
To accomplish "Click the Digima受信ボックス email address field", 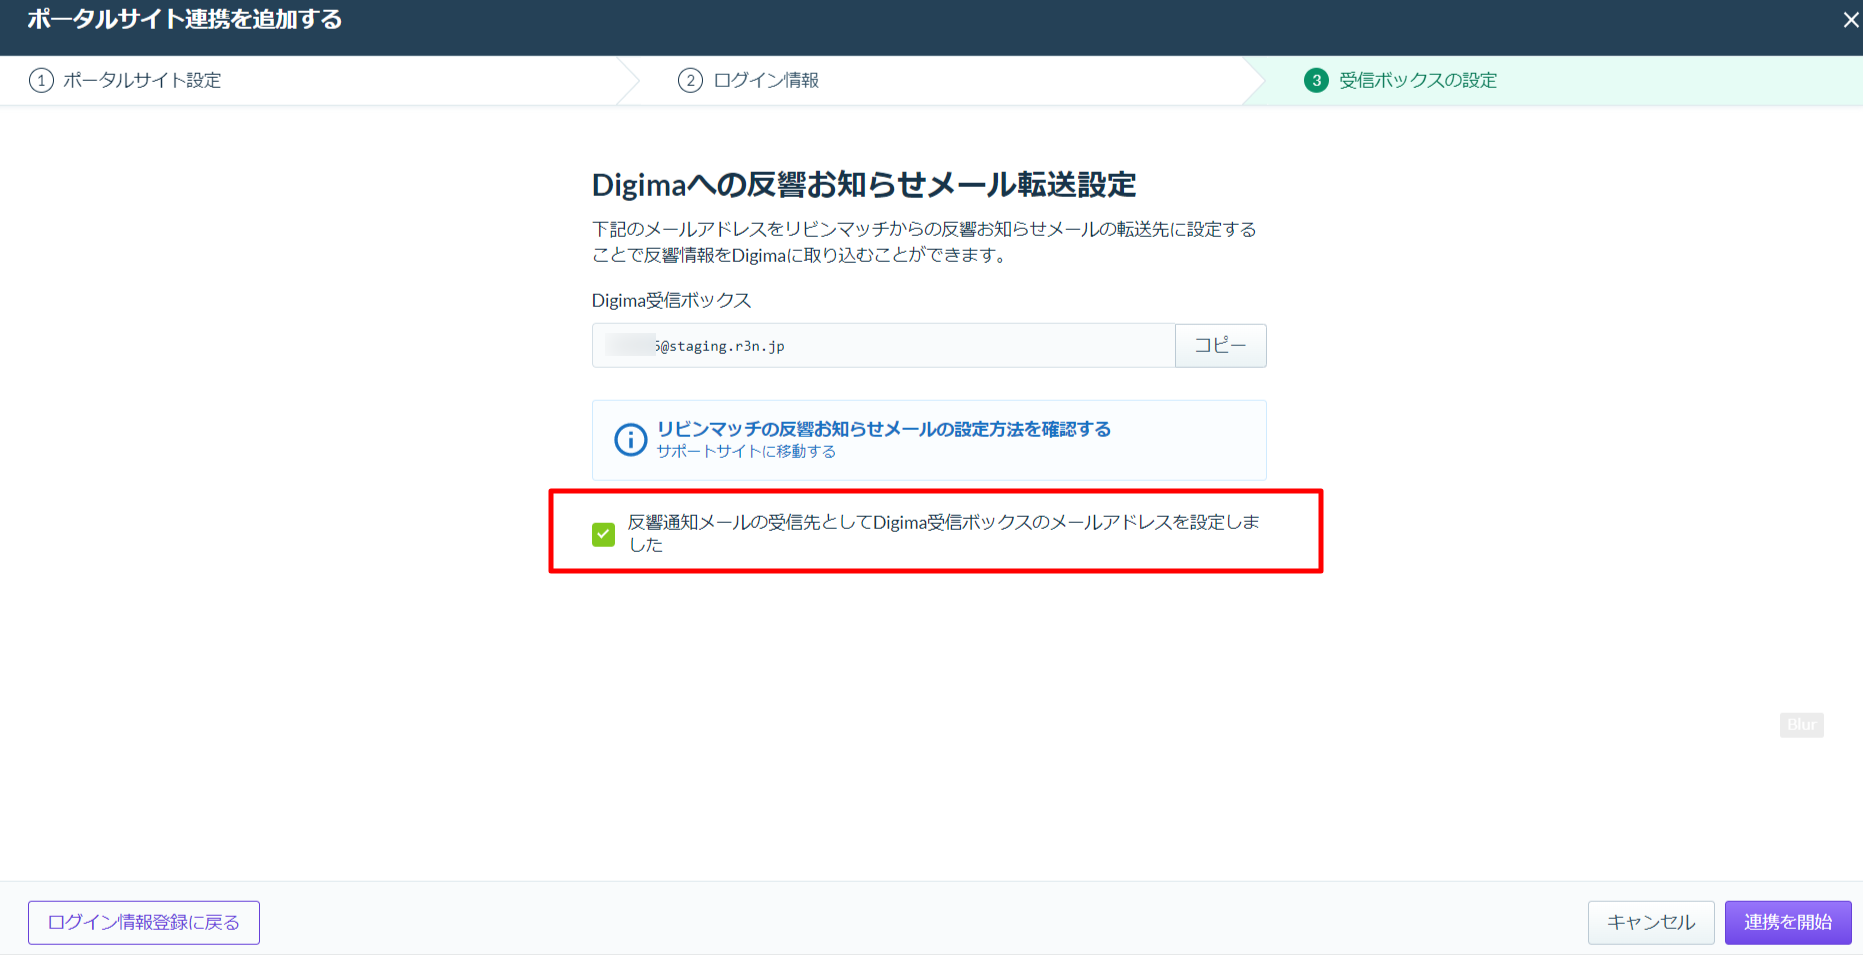I will 883,345.
